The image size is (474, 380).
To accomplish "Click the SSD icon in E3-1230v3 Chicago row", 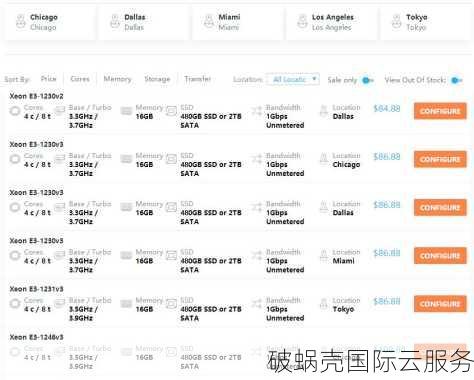I will [x=171, y=159].
